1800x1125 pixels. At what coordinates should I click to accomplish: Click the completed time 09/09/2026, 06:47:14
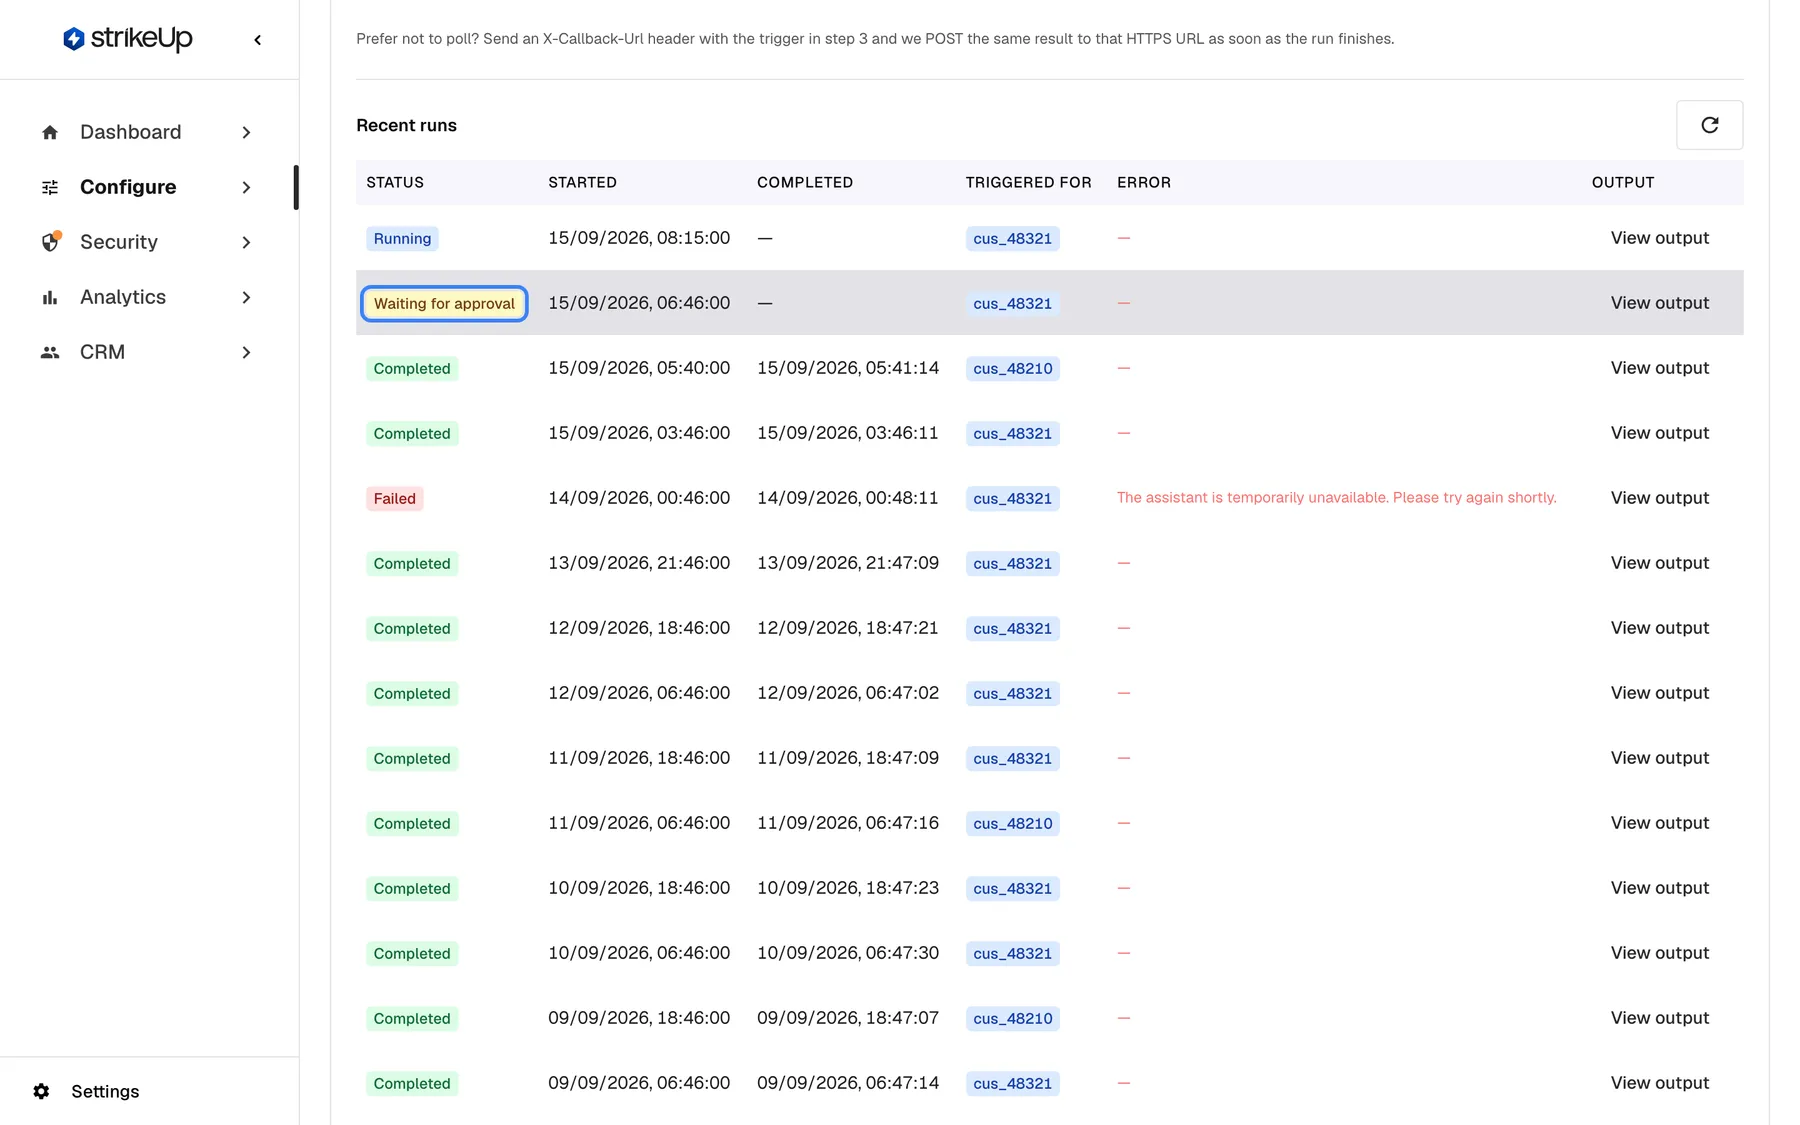pos(848,1083)
